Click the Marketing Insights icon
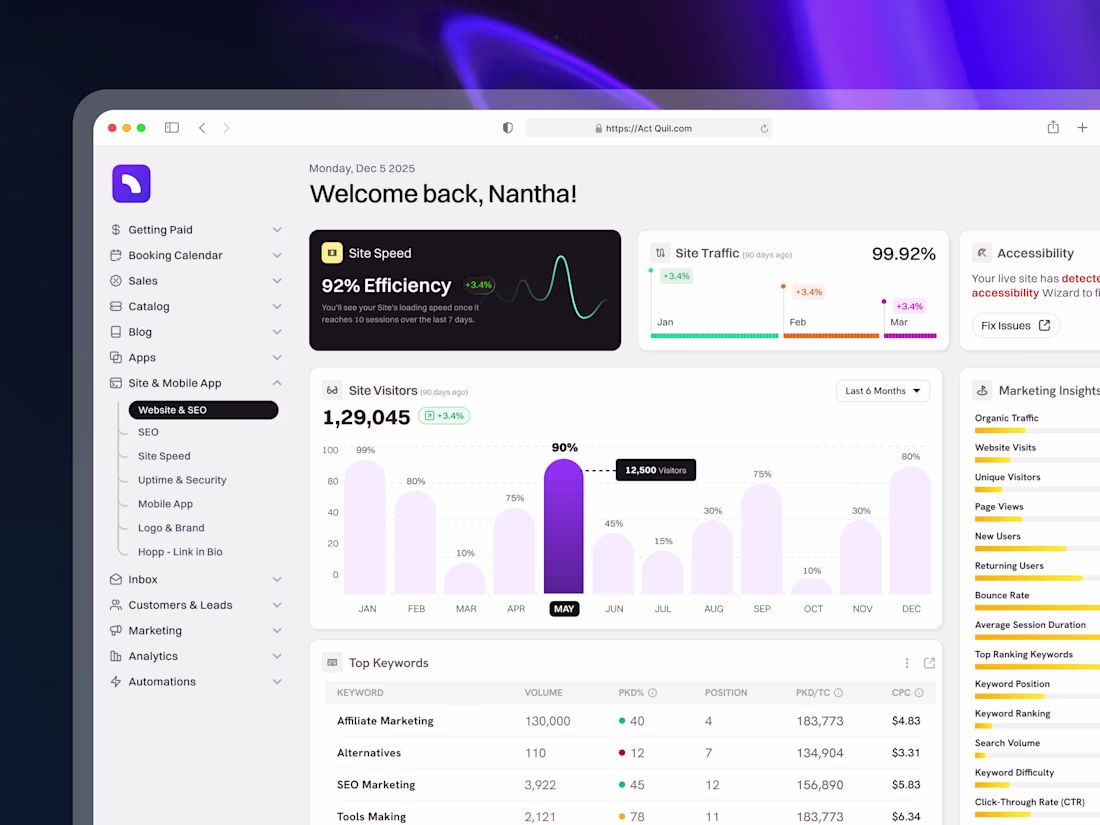Image resolution: width=1100 pixels, height=825 pixels. coord(982,390)
